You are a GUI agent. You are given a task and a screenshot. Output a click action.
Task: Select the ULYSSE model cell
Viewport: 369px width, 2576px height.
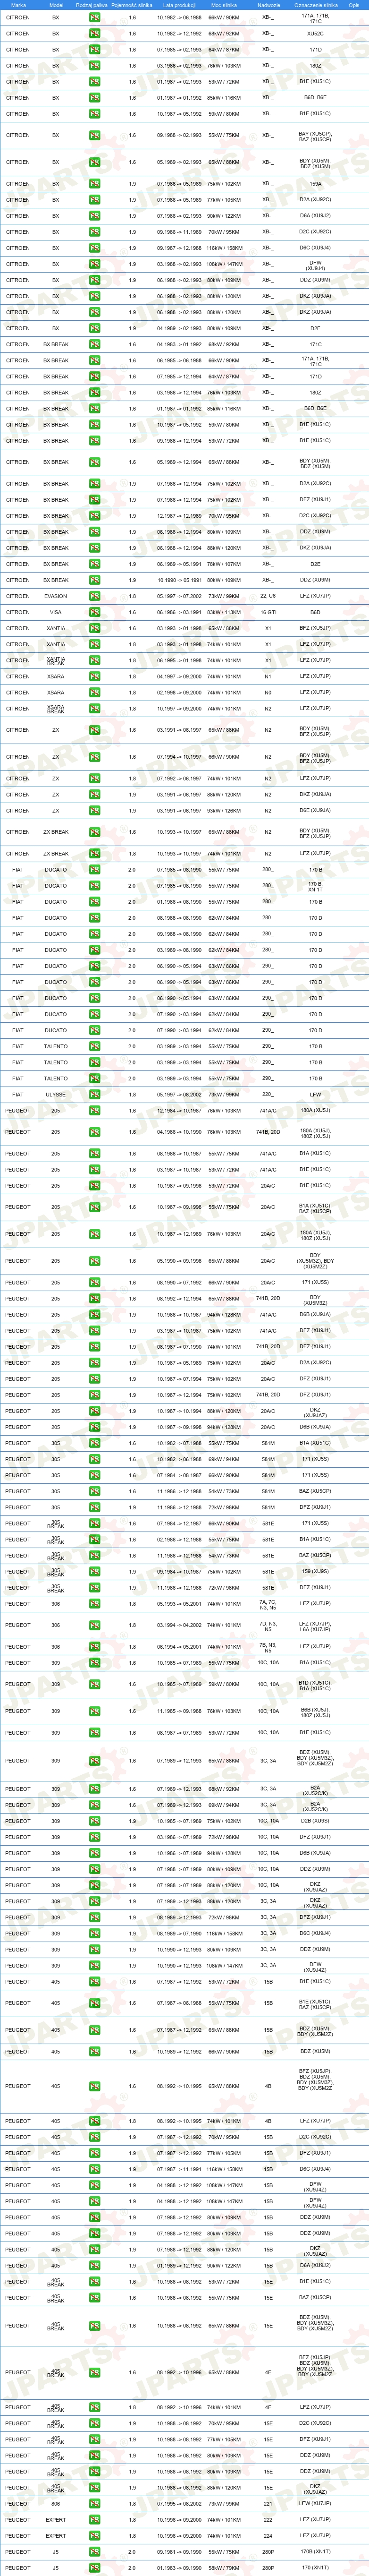pos(56,1095)
